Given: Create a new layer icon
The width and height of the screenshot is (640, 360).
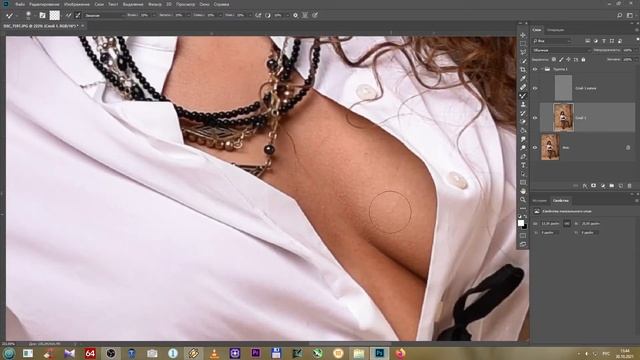Looking at the screenshot, I should pyautogui.click(x=620, y=186).
